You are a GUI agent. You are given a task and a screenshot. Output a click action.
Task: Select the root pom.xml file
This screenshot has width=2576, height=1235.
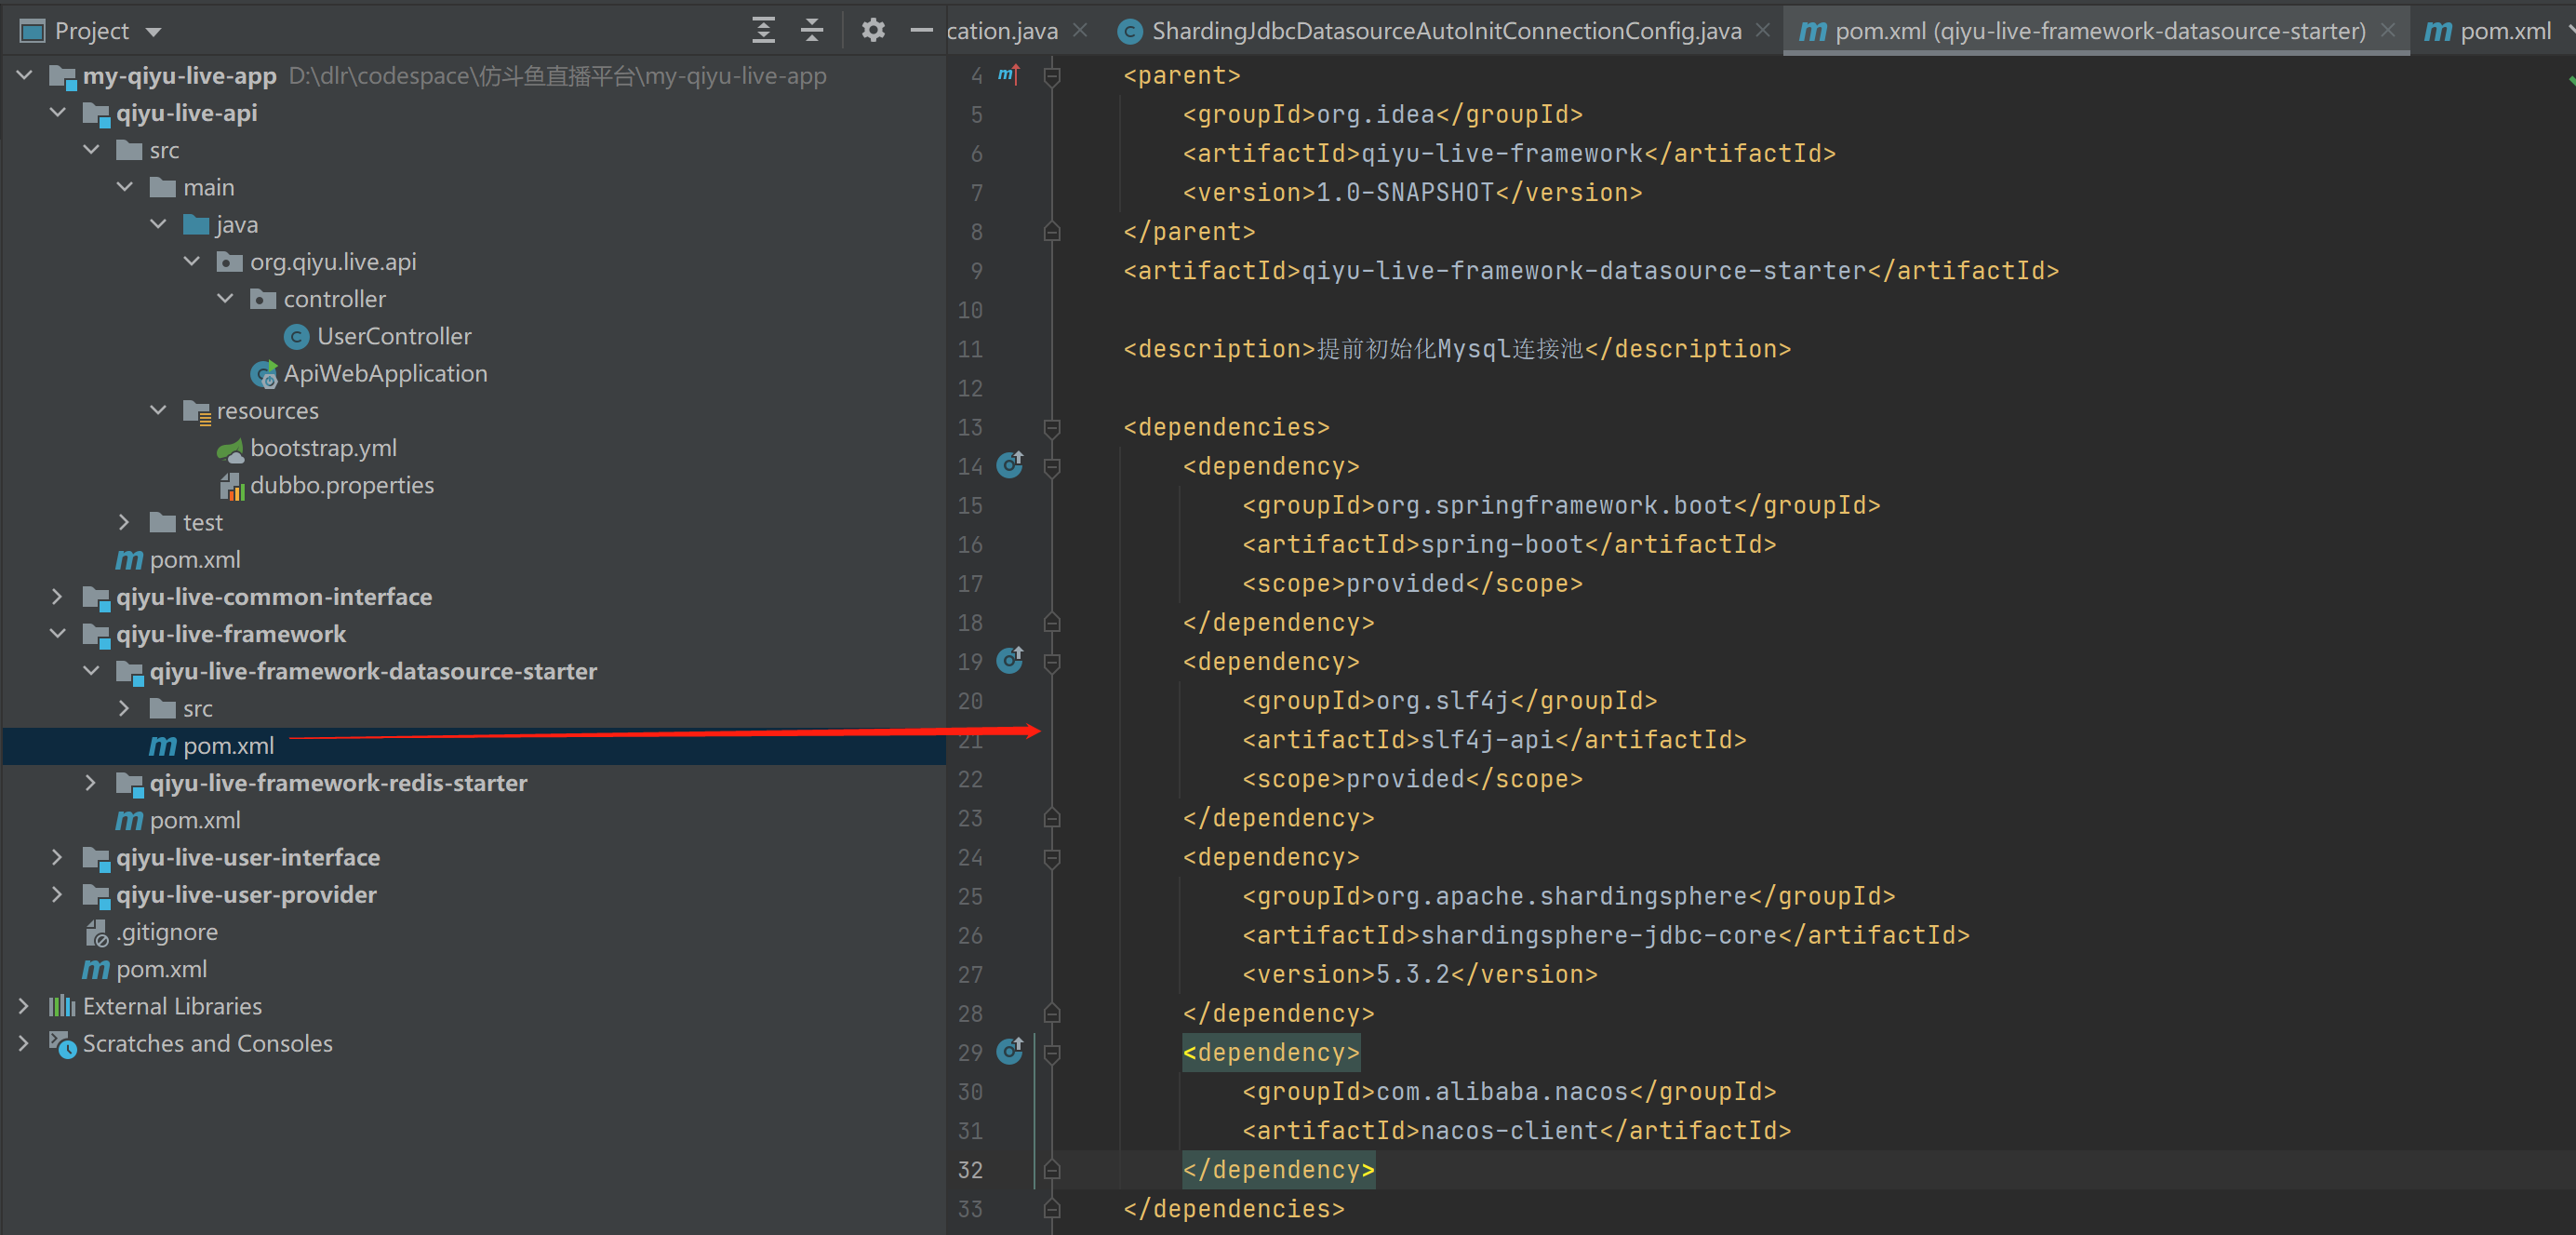(x=161, y=969)
